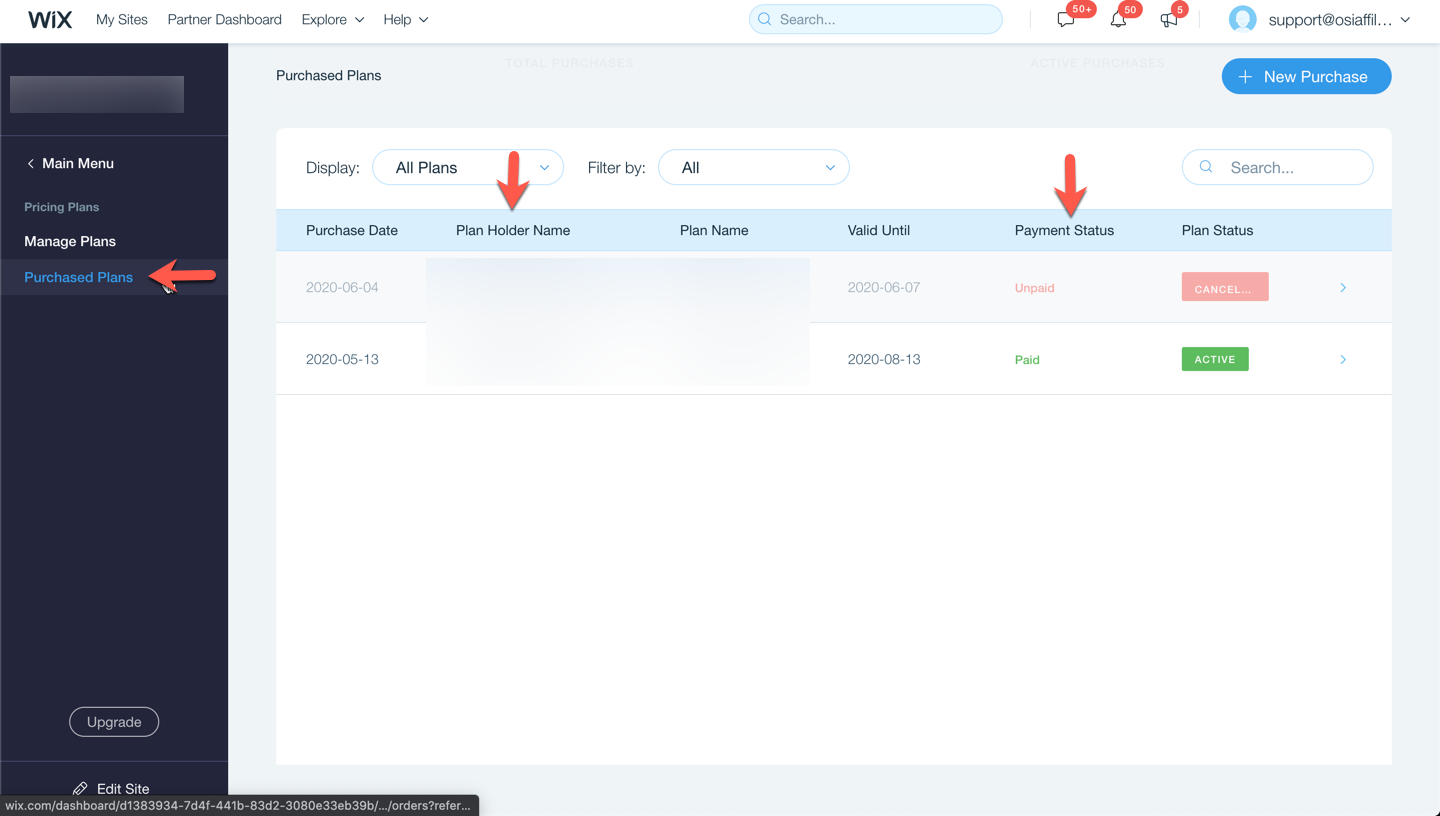The image size is (1440, 816).
Task: Open the Filter by All dropdown
Action: 754,167
